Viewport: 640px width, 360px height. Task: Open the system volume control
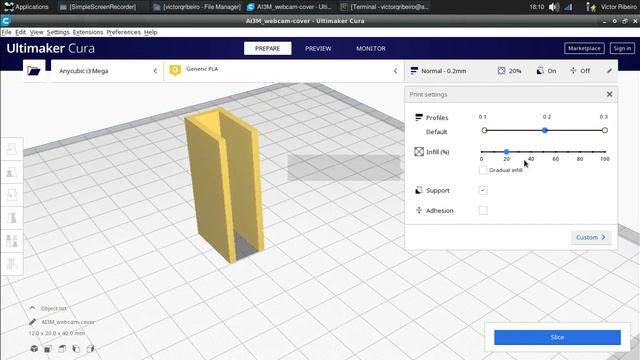[553, 7]
